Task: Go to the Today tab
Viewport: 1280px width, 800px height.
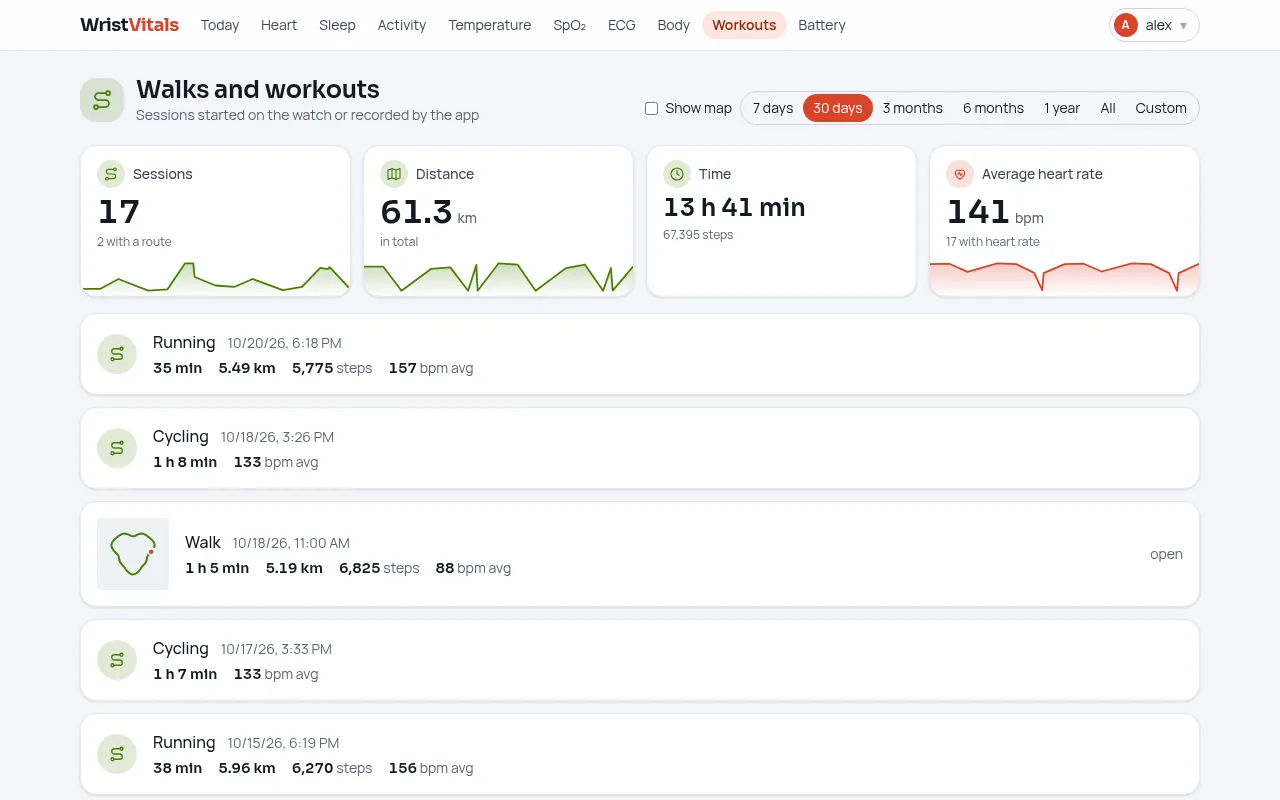Action: click(x=220, y=25)
